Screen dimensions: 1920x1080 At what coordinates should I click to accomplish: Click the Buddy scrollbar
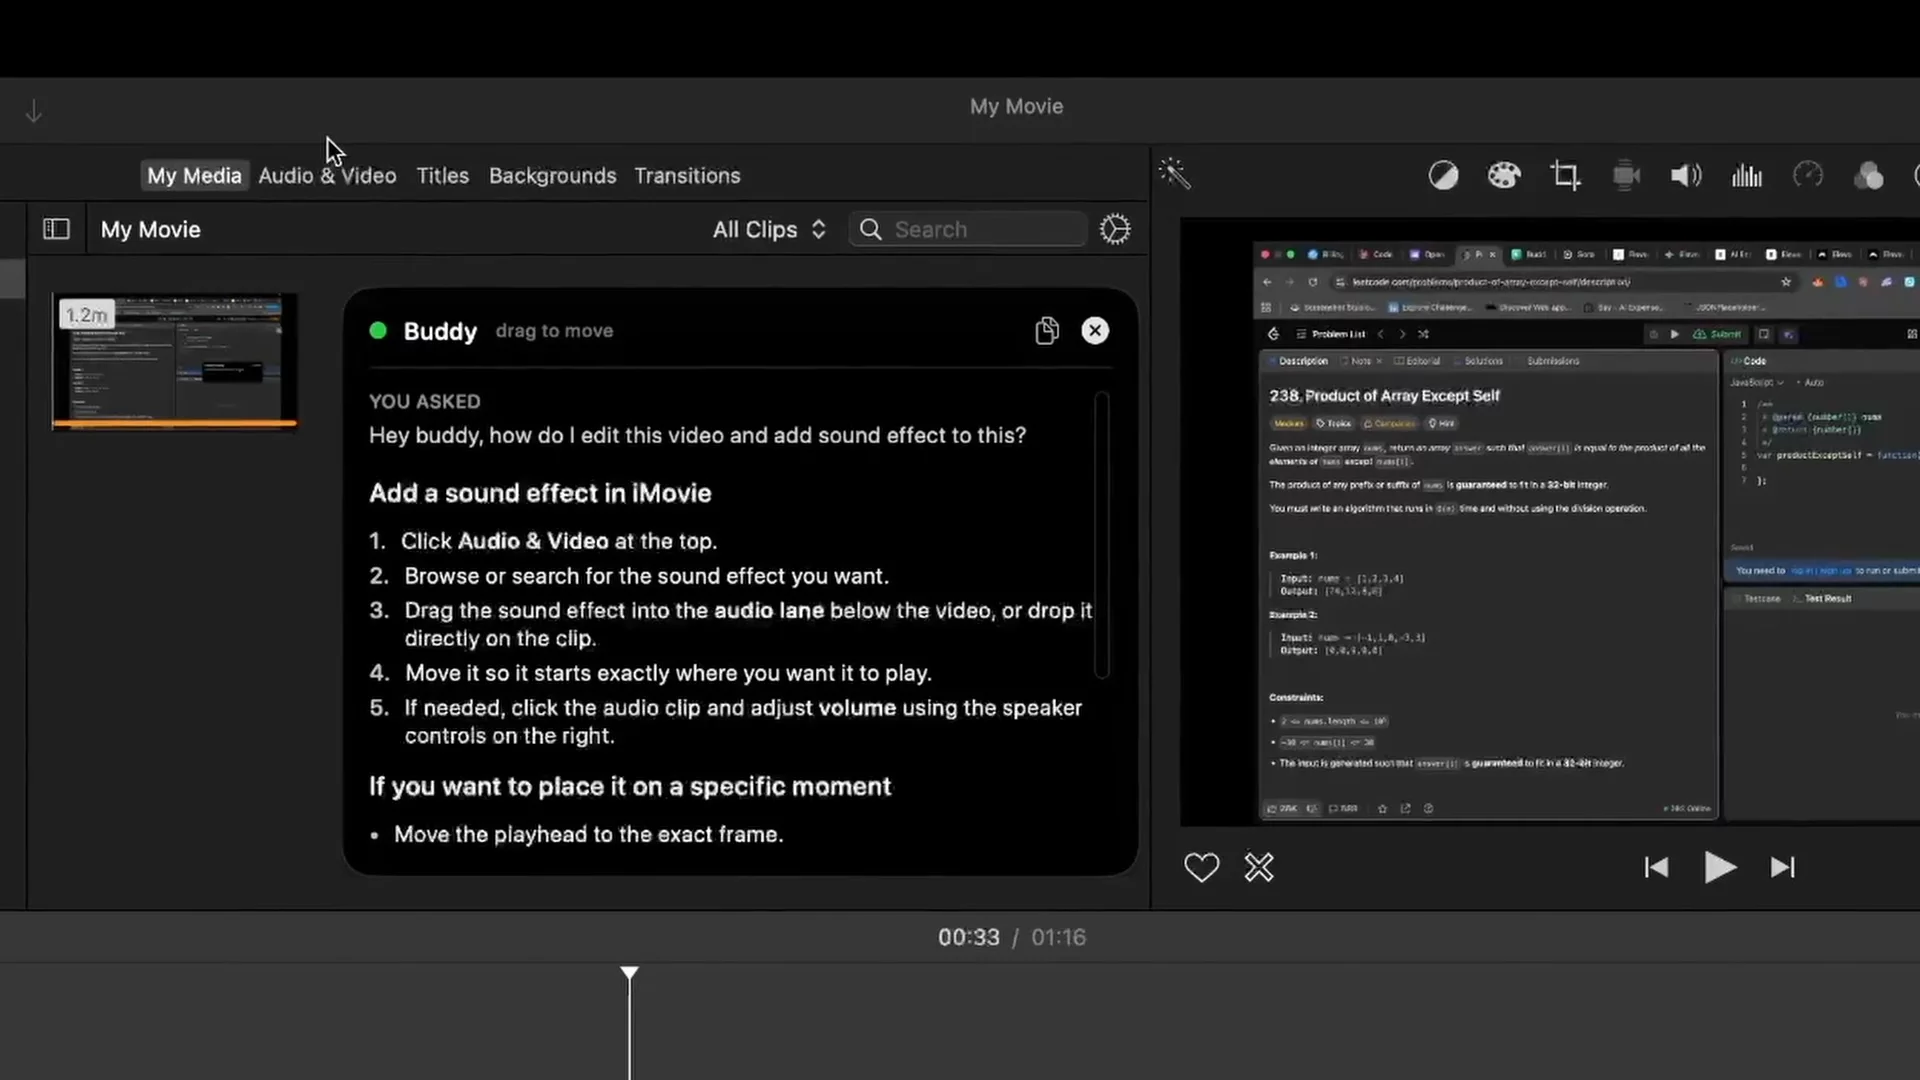[x=1102, y=535]
